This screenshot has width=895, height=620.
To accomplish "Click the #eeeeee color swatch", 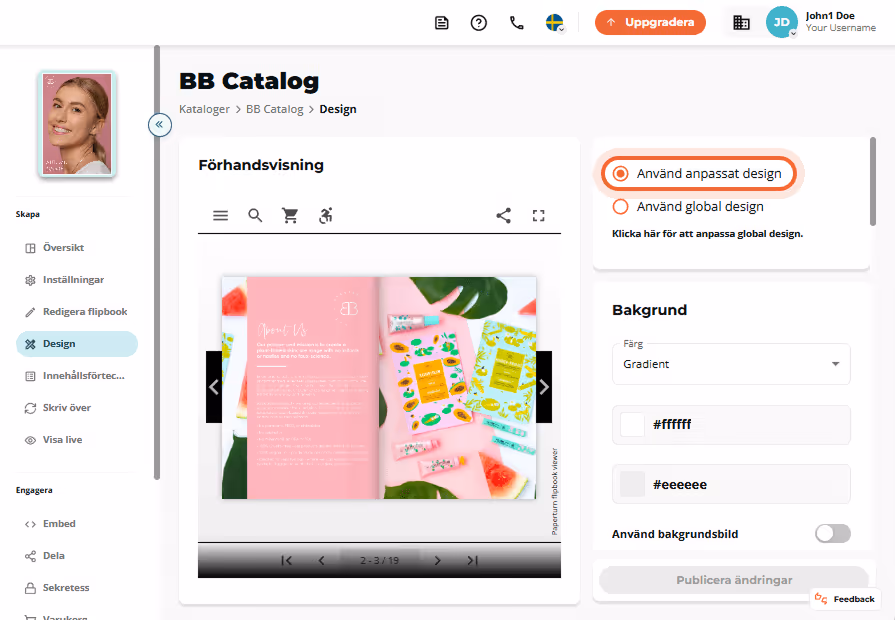I will [x=632, y=484].
